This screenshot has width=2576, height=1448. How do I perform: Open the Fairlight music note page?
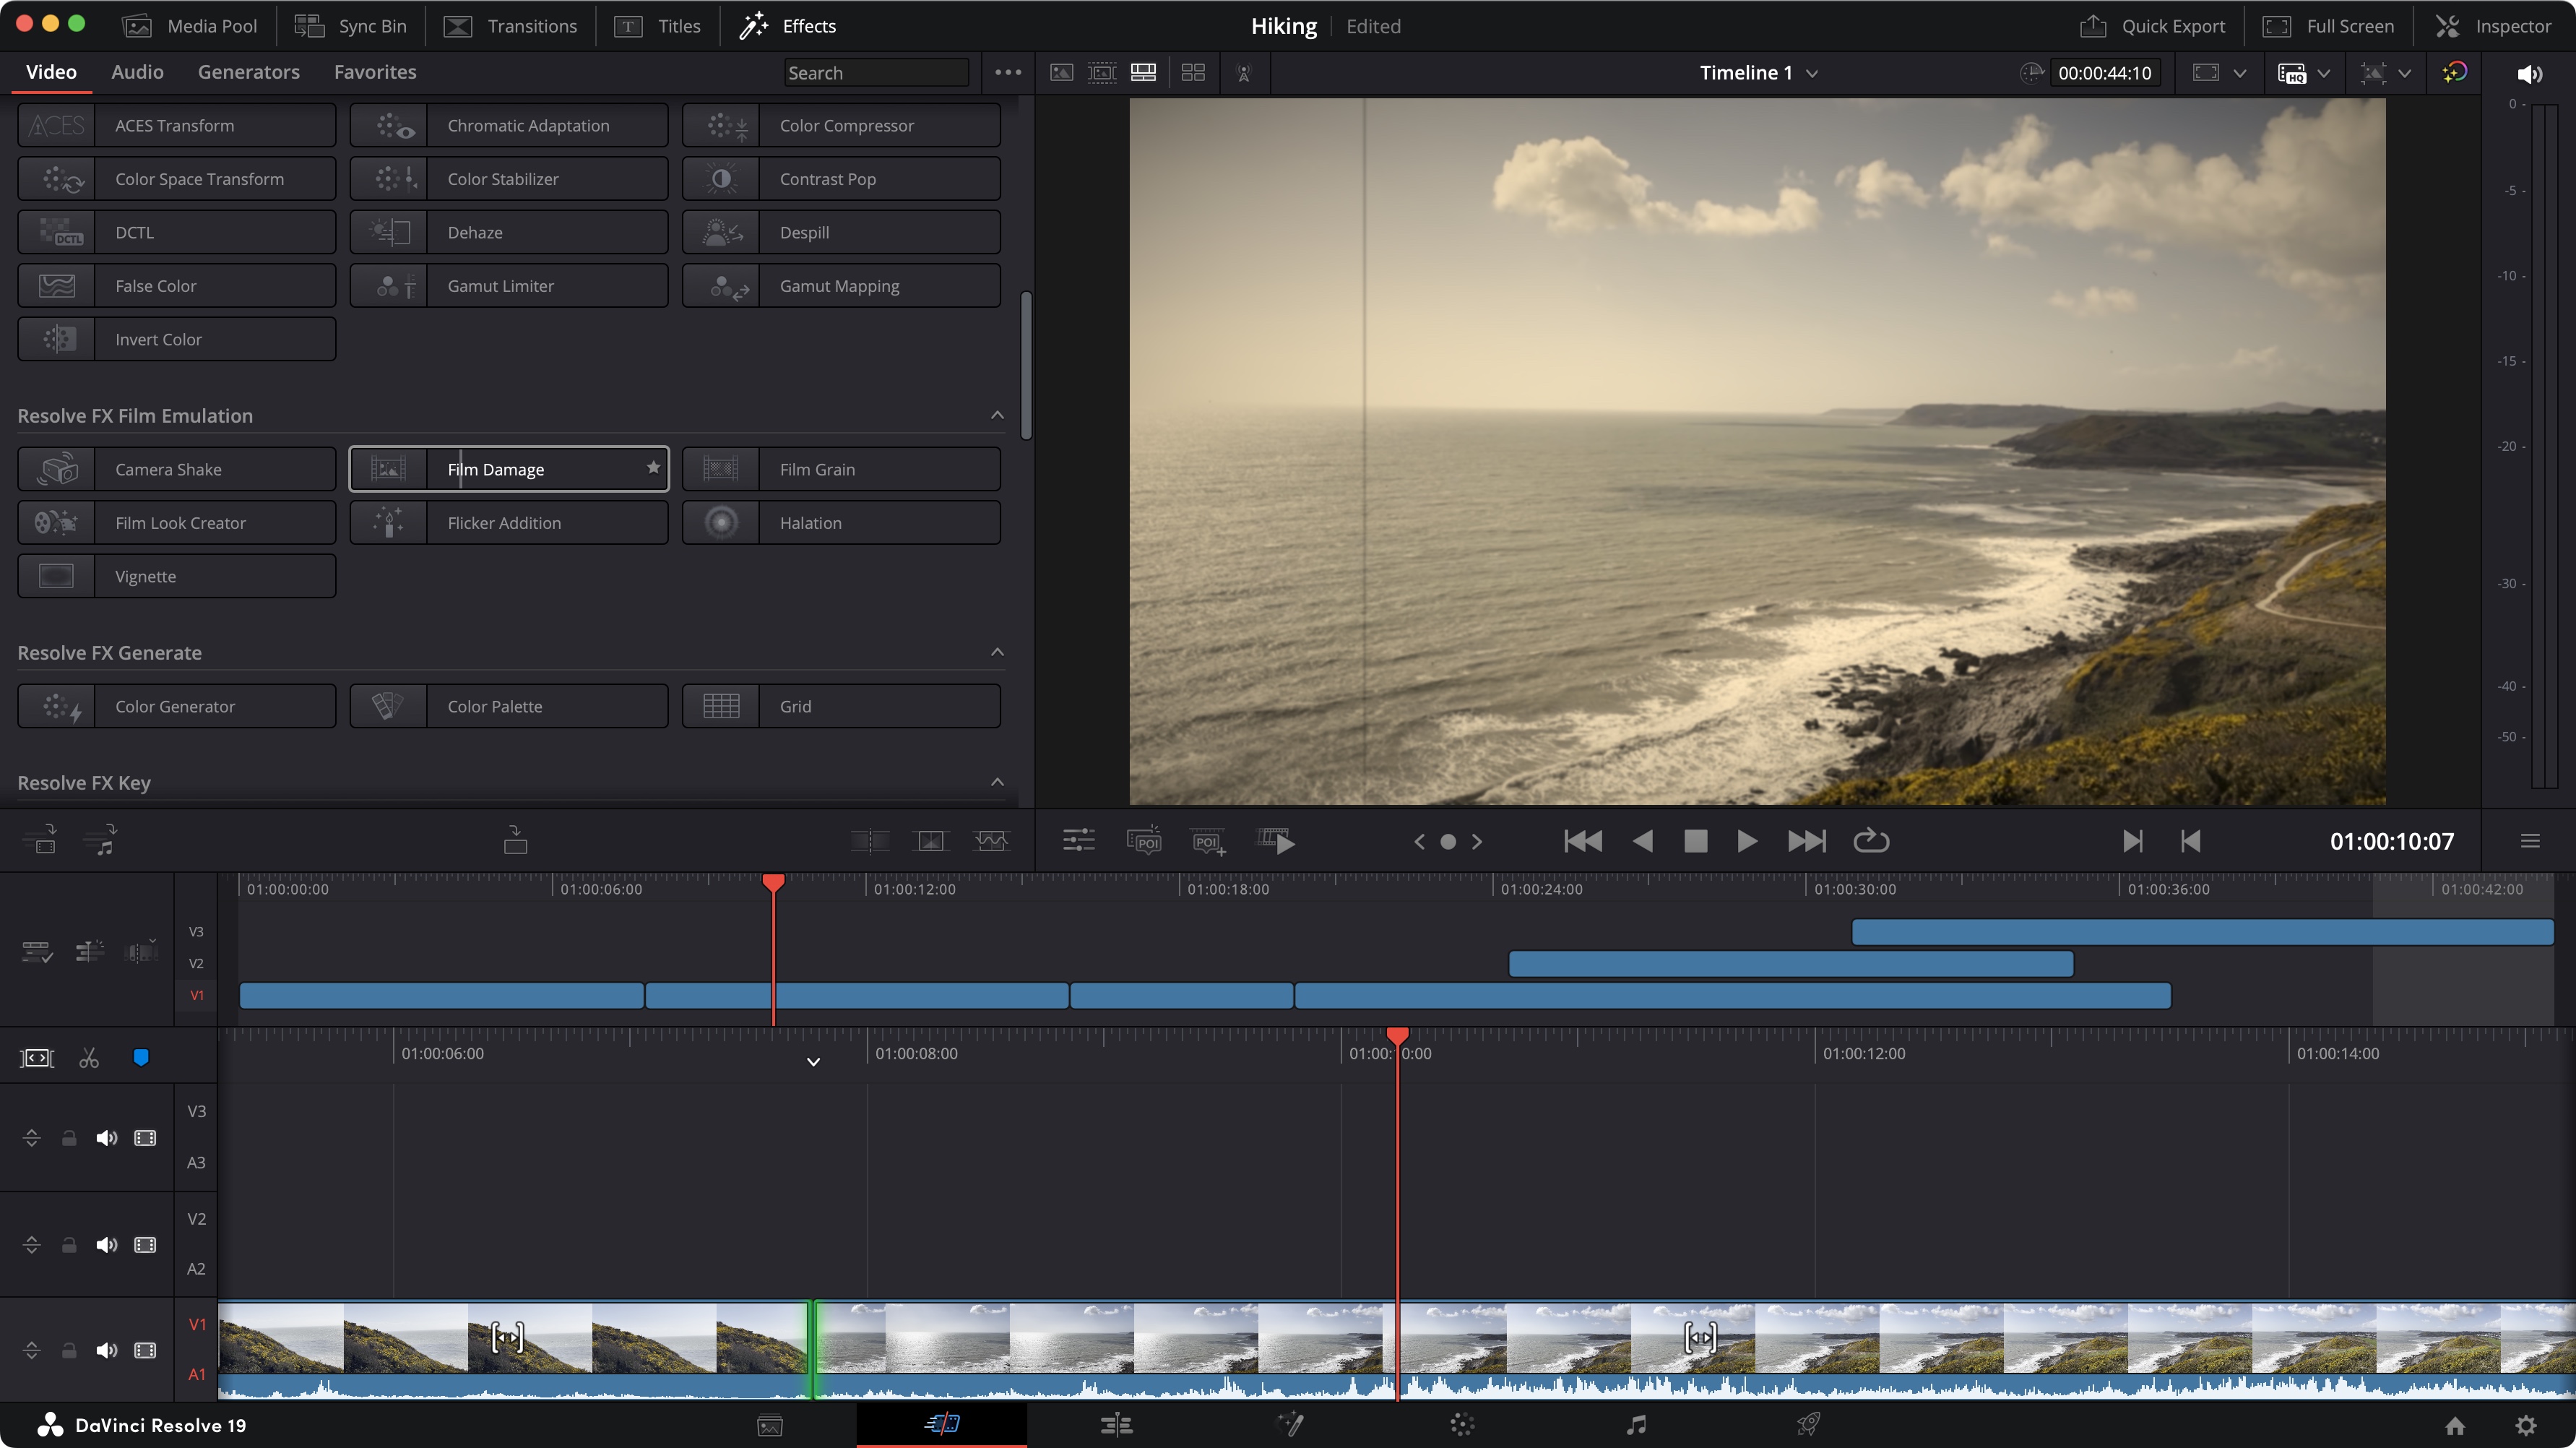coord(1636,1424)
